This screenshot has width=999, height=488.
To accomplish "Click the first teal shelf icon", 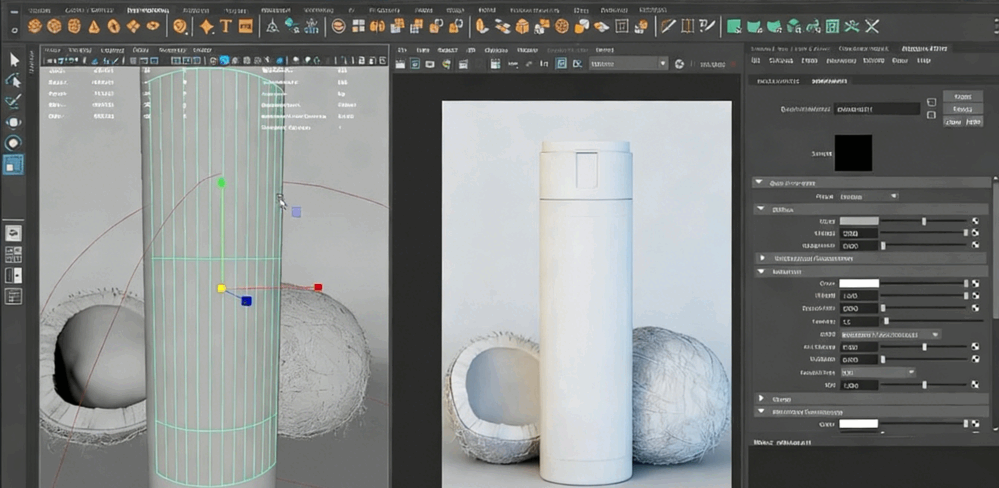I will tap(733, 26).
